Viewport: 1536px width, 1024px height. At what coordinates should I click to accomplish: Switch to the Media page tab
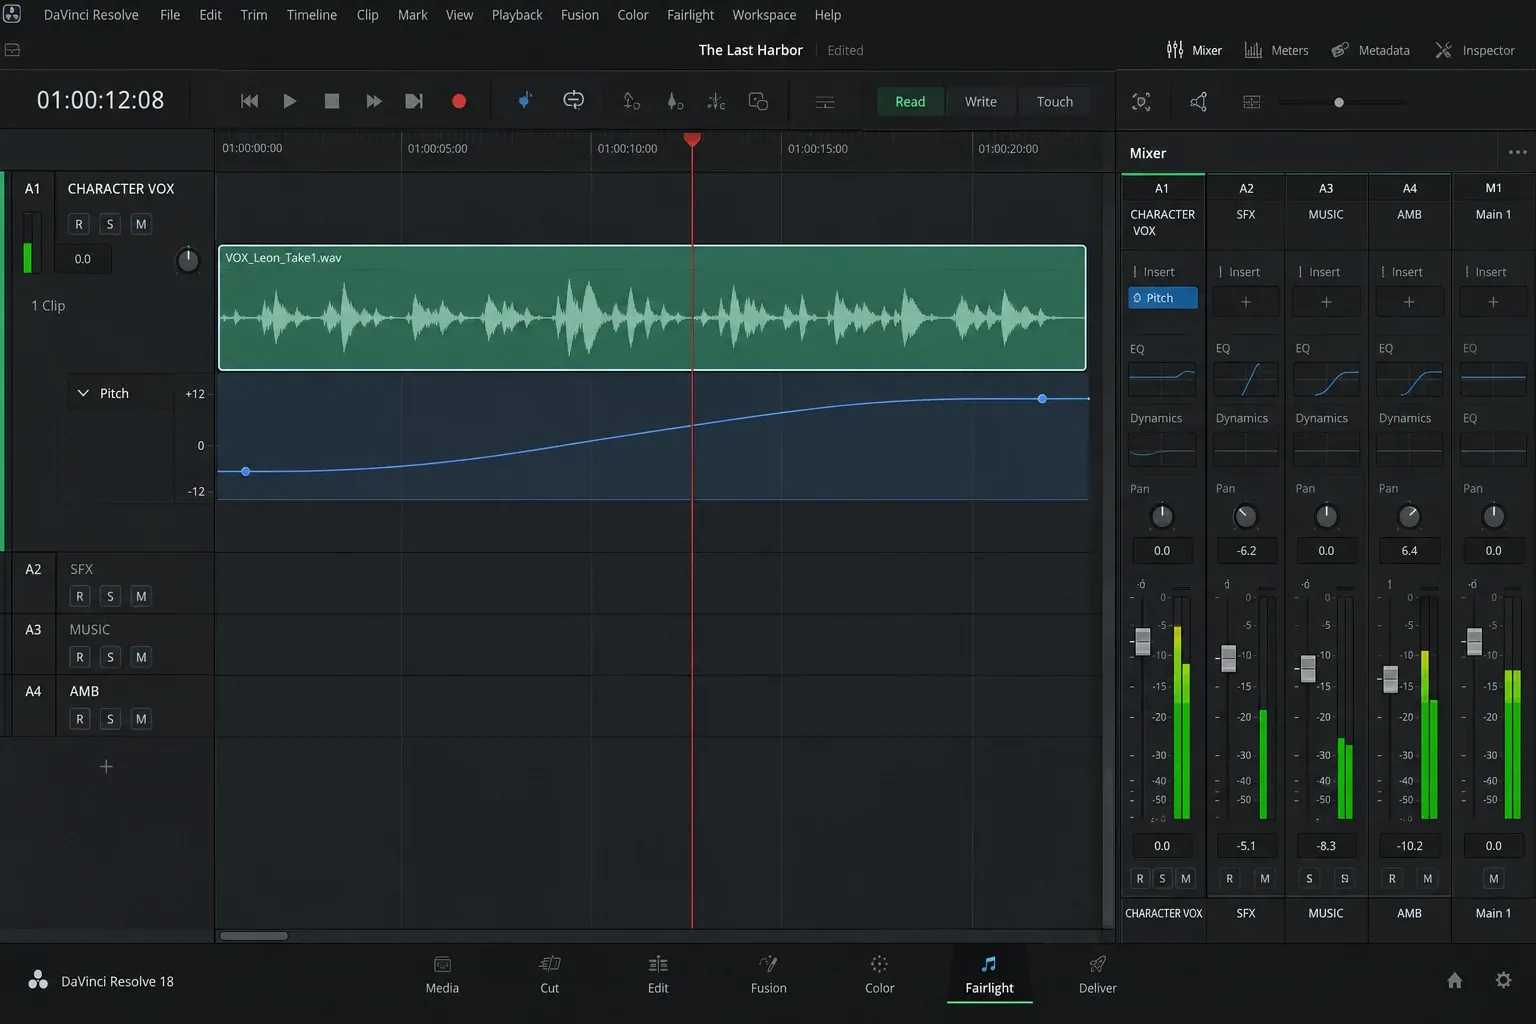pos(442,975)
